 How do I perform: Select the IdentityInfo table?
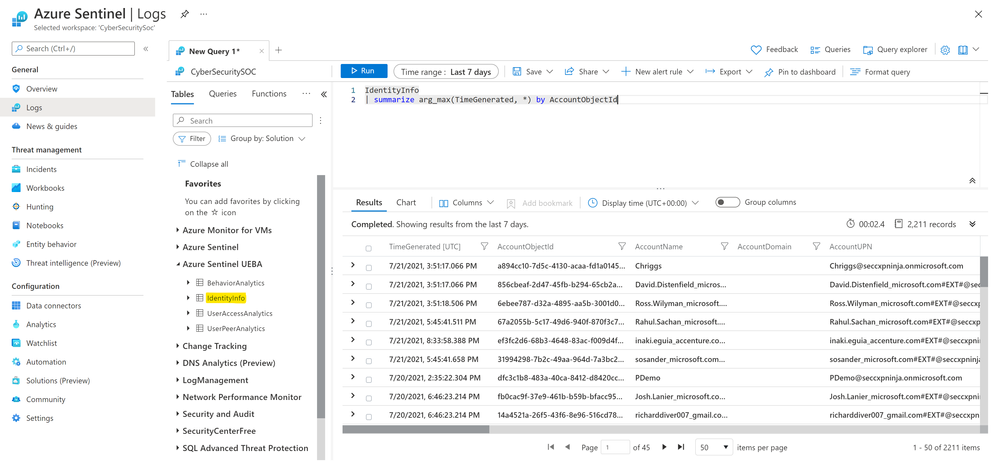pos(226,298)
